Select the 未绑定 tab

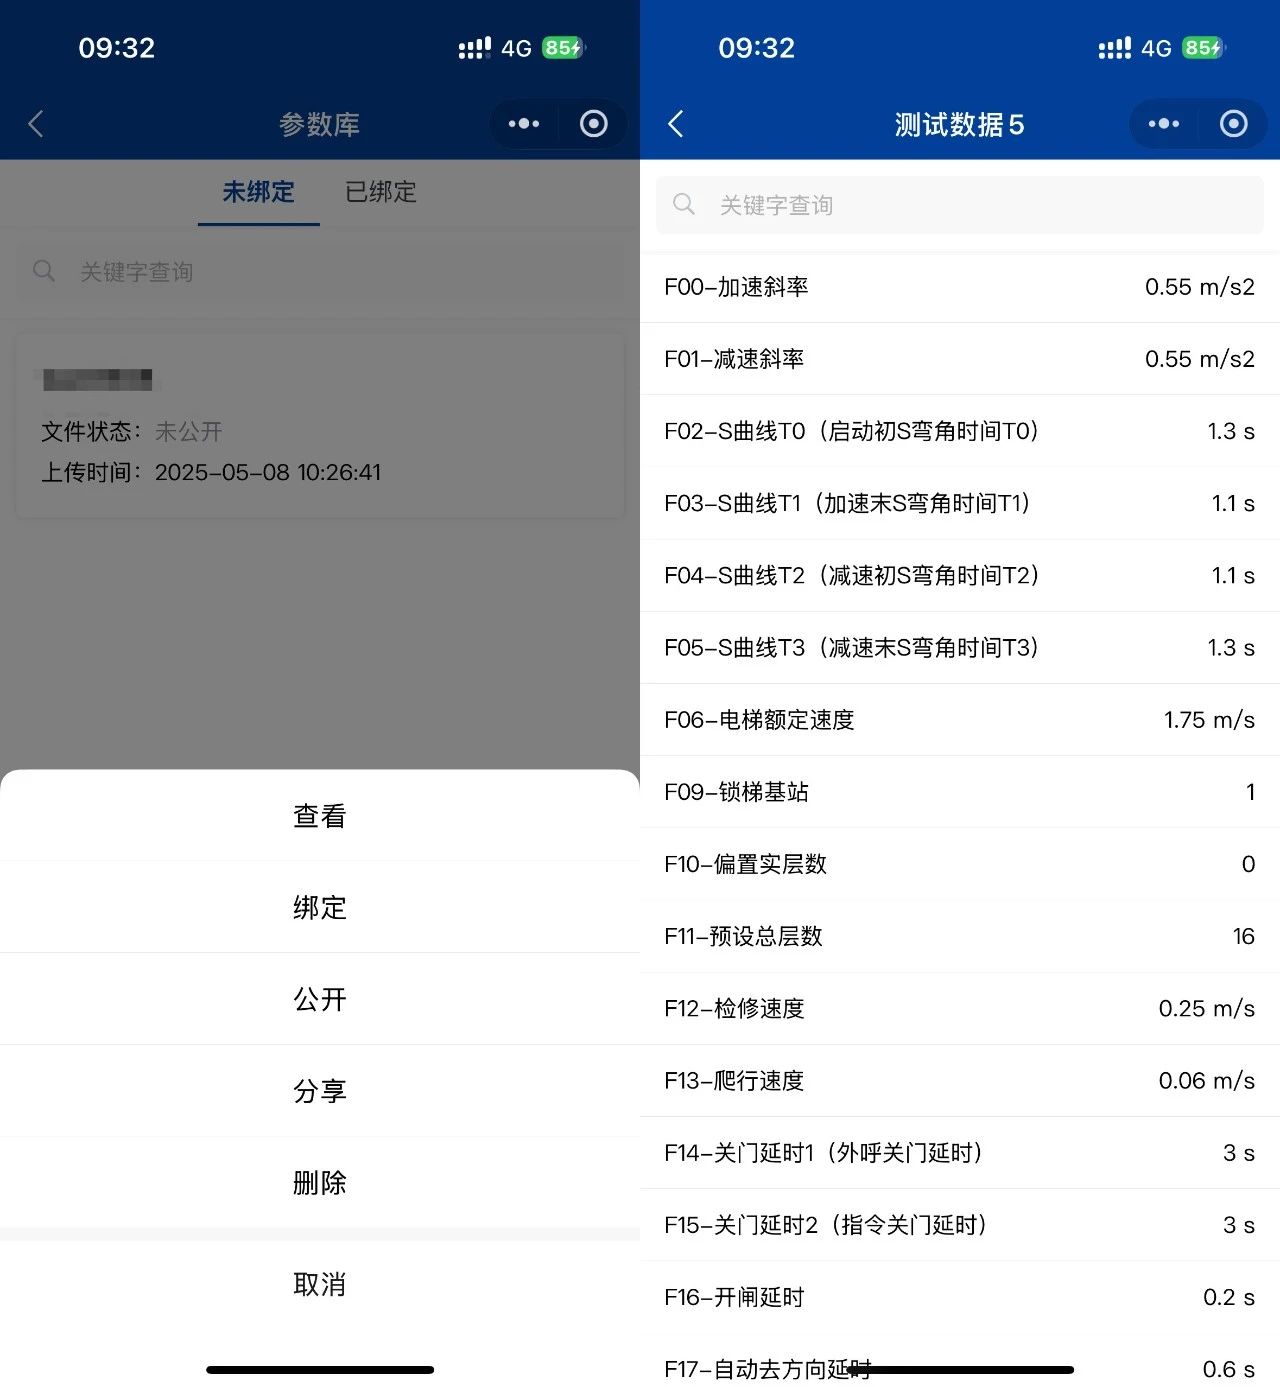click(x=258, y=192)
